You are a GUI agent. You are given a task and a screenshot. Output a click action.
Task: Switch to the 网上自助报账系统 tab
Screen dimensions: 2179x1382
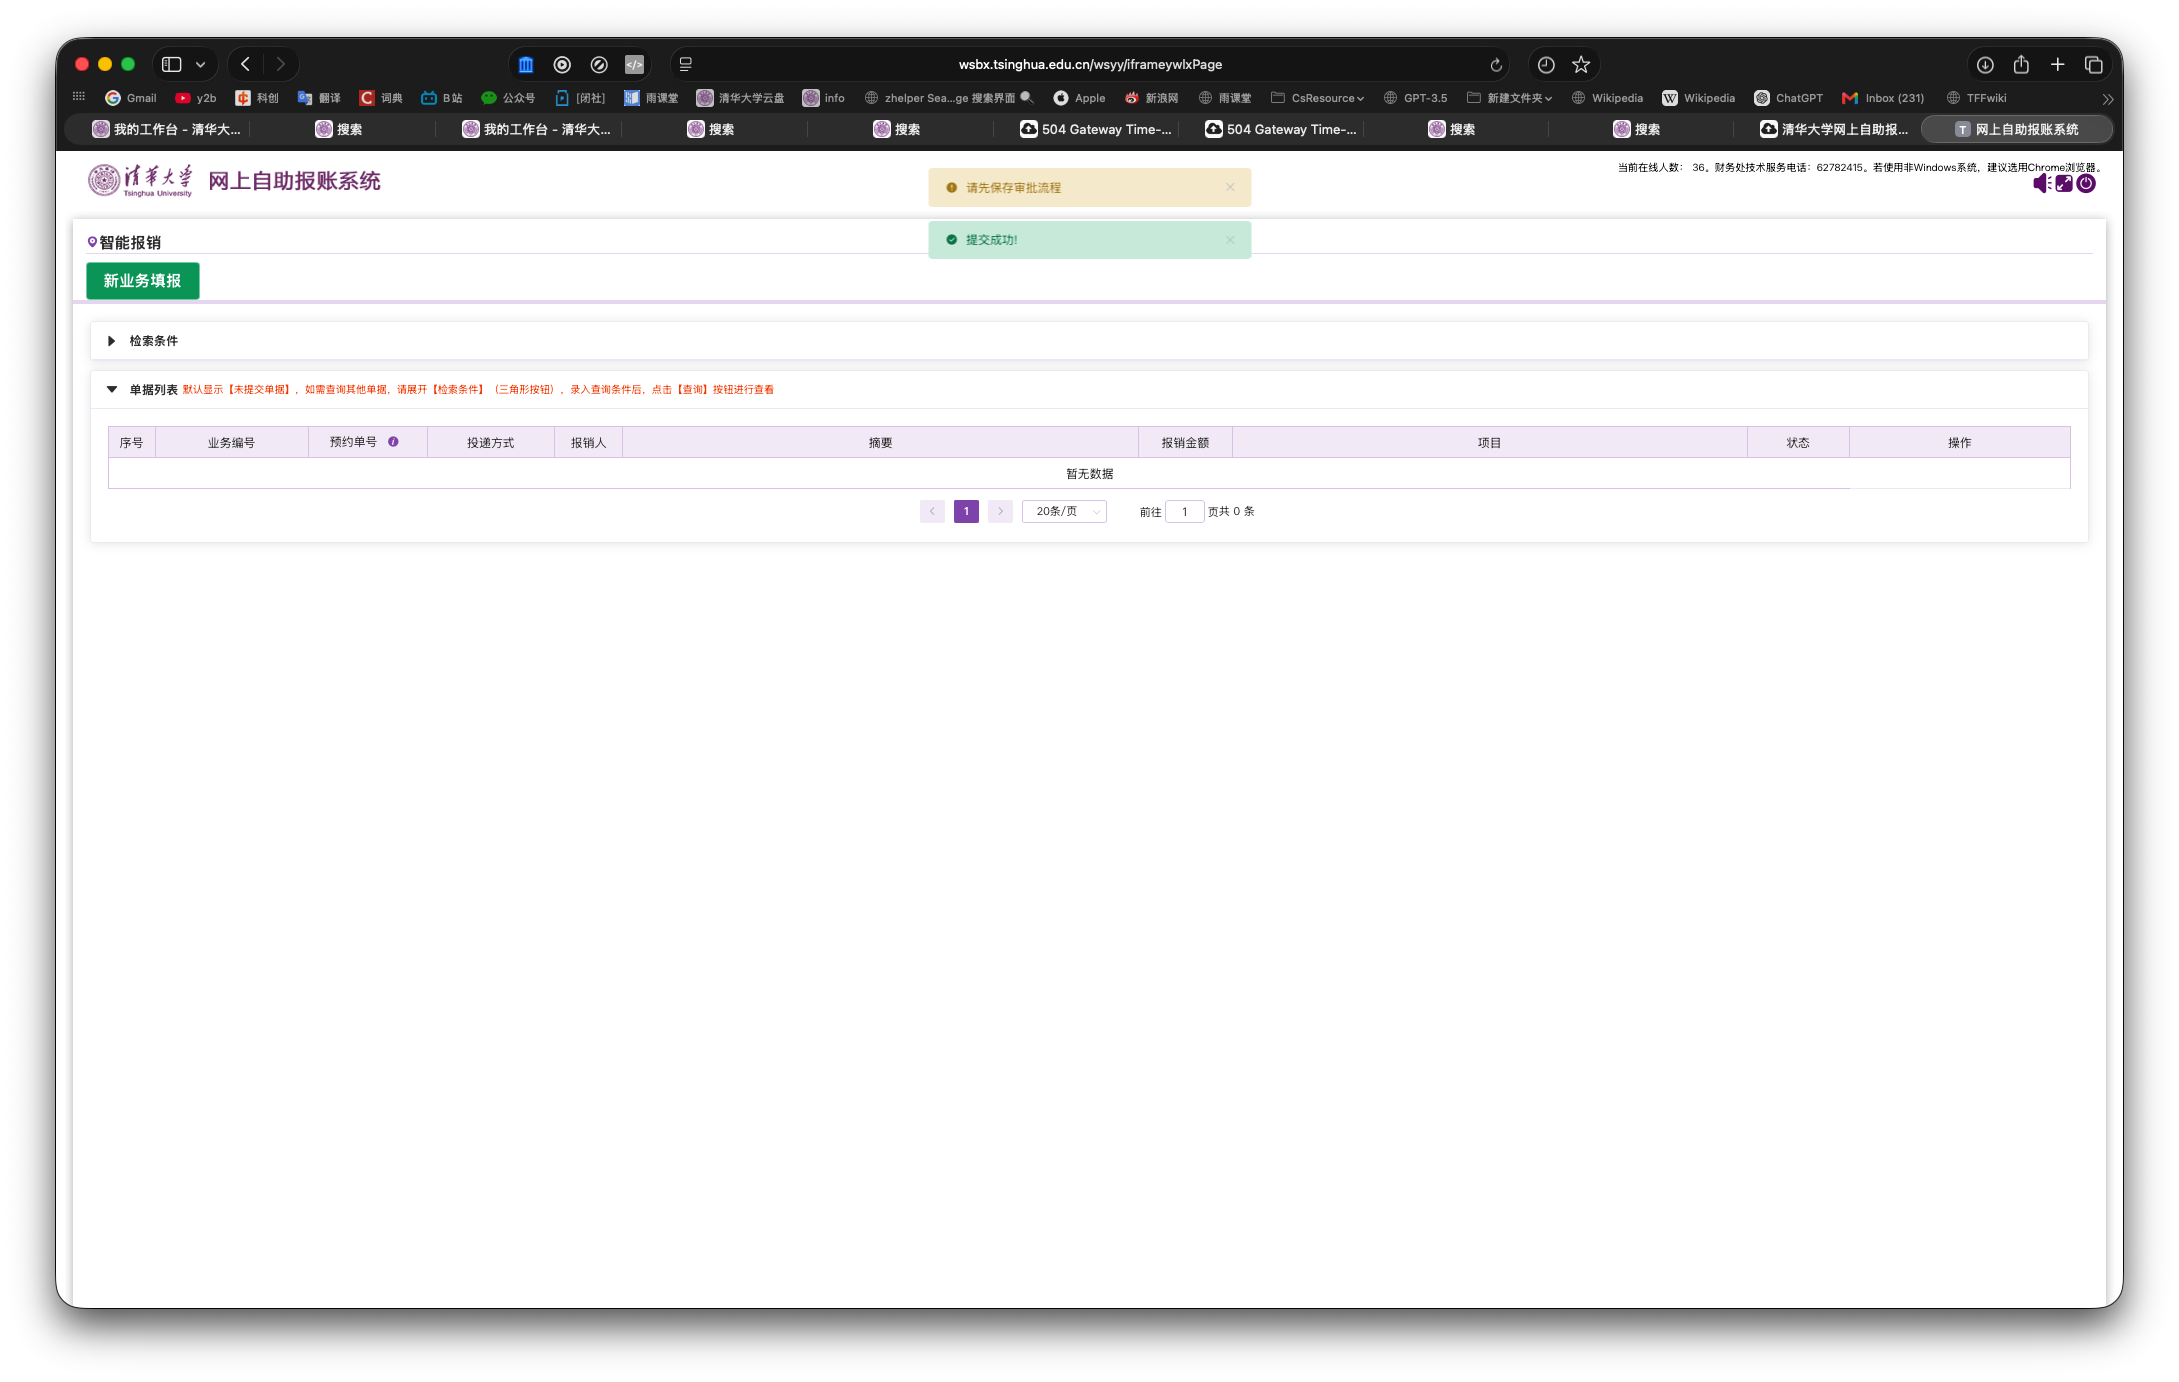pos(2016,129)
